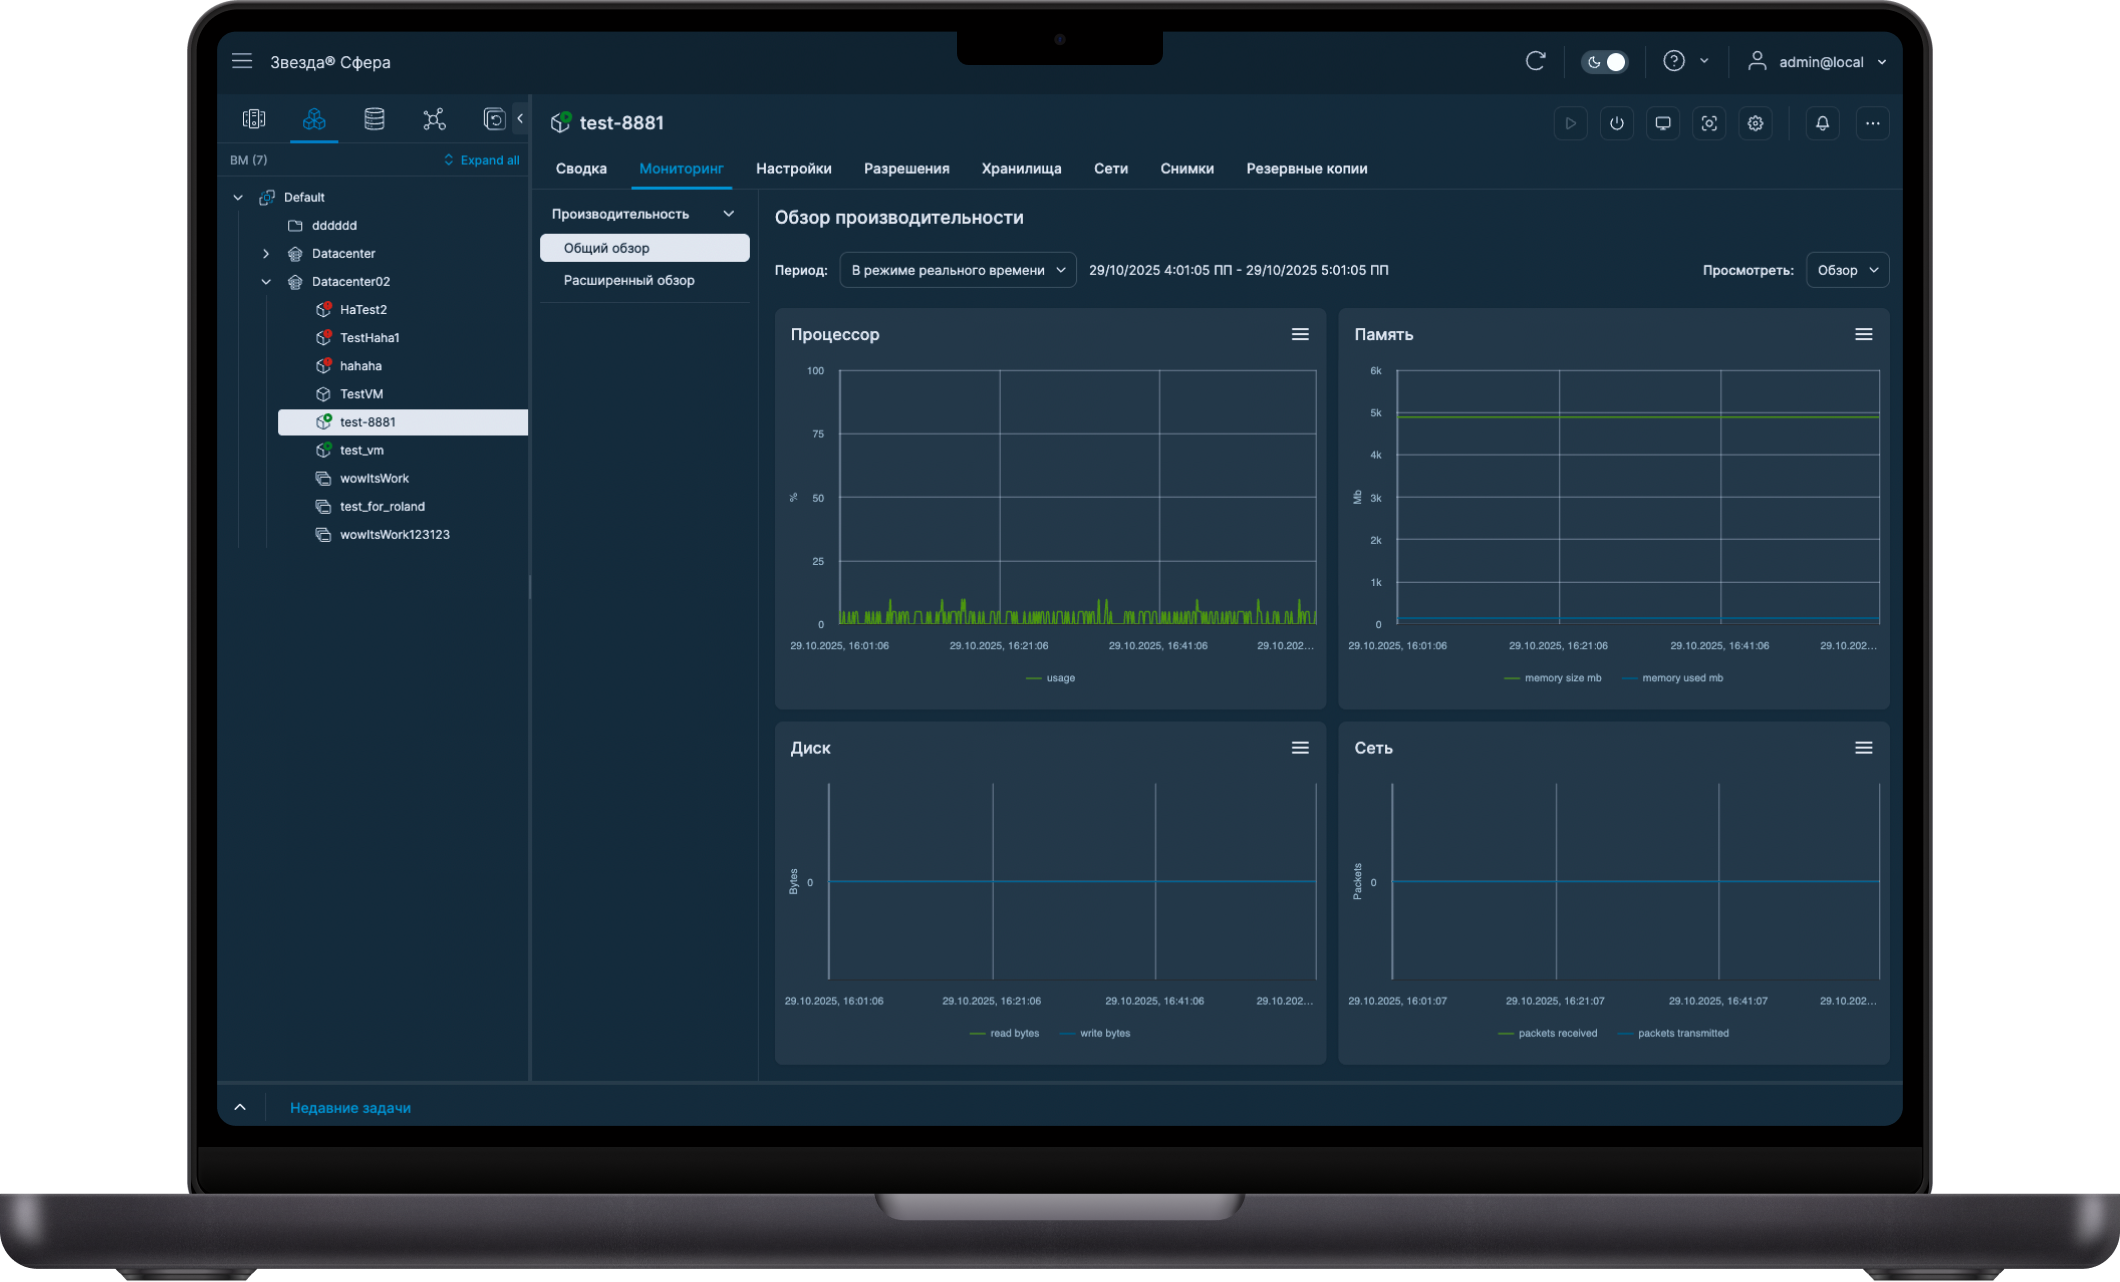This screenshot has width=2120, height=1282.
Task: Expand the Datacenter tree node
Action: coord(266,254)
